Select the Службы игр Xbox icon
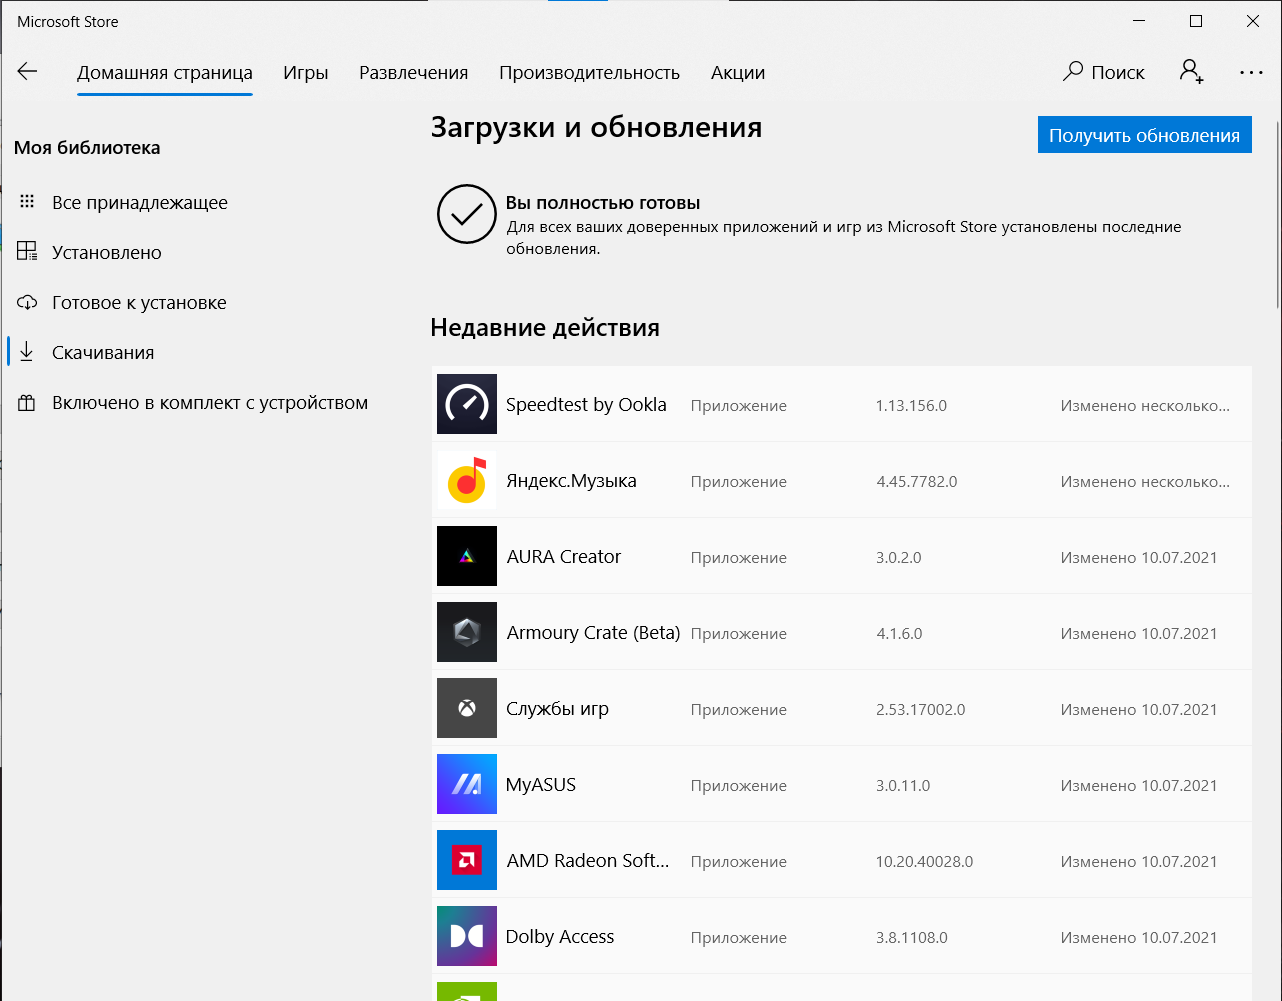This screenshot has height=1001, width=1282. tap(467, 708)
